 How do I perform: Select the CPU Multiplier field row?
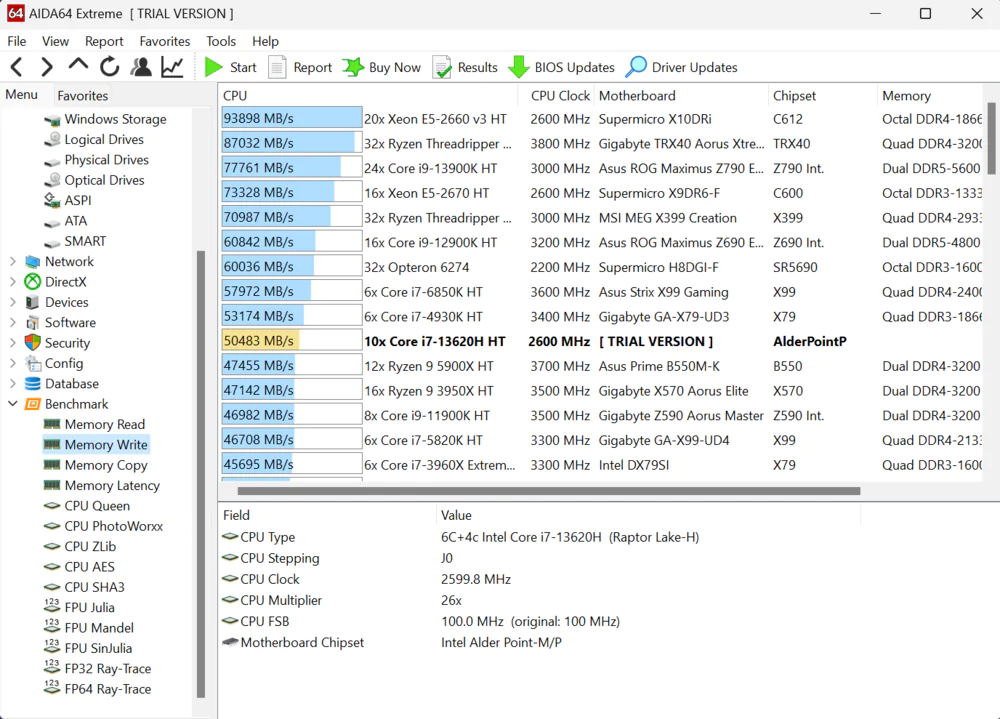click(540, 600)
